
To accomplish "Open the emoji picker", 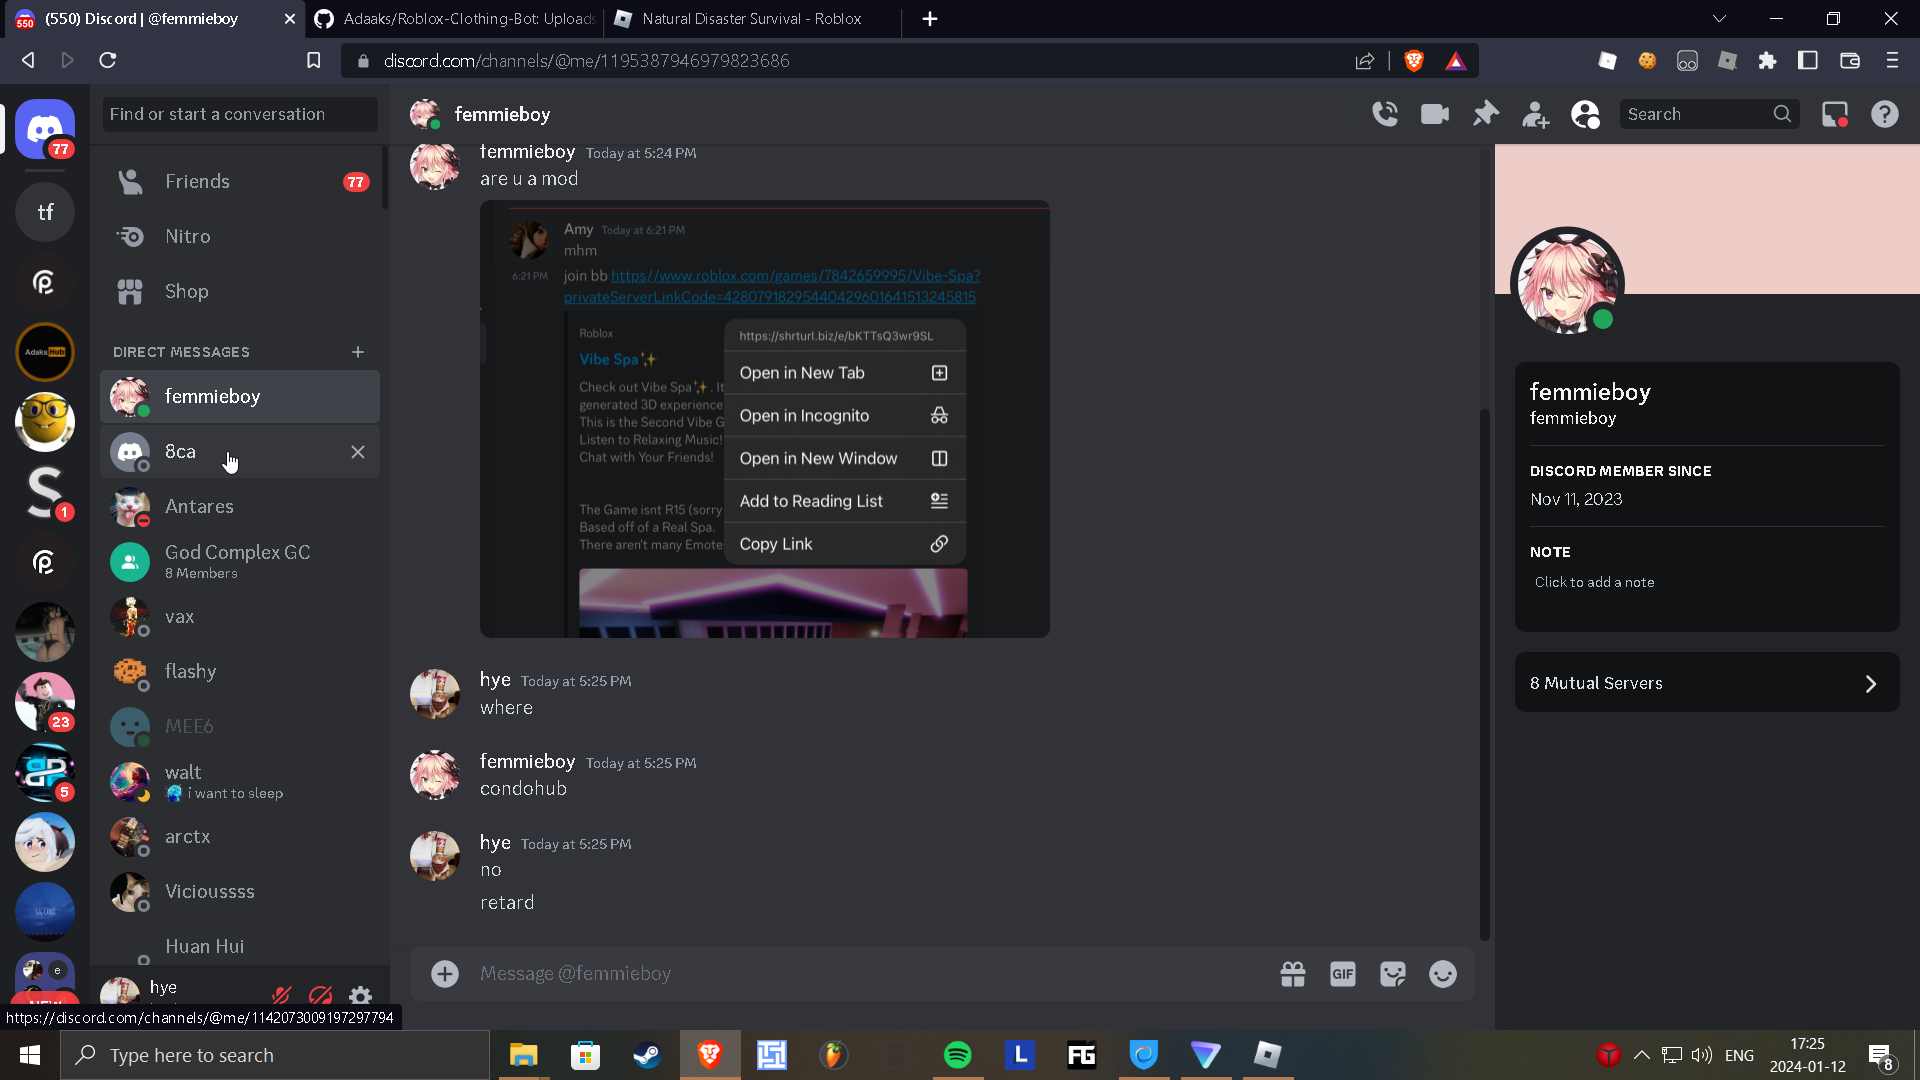I will pyautogui.click(x=1443, y=974).
